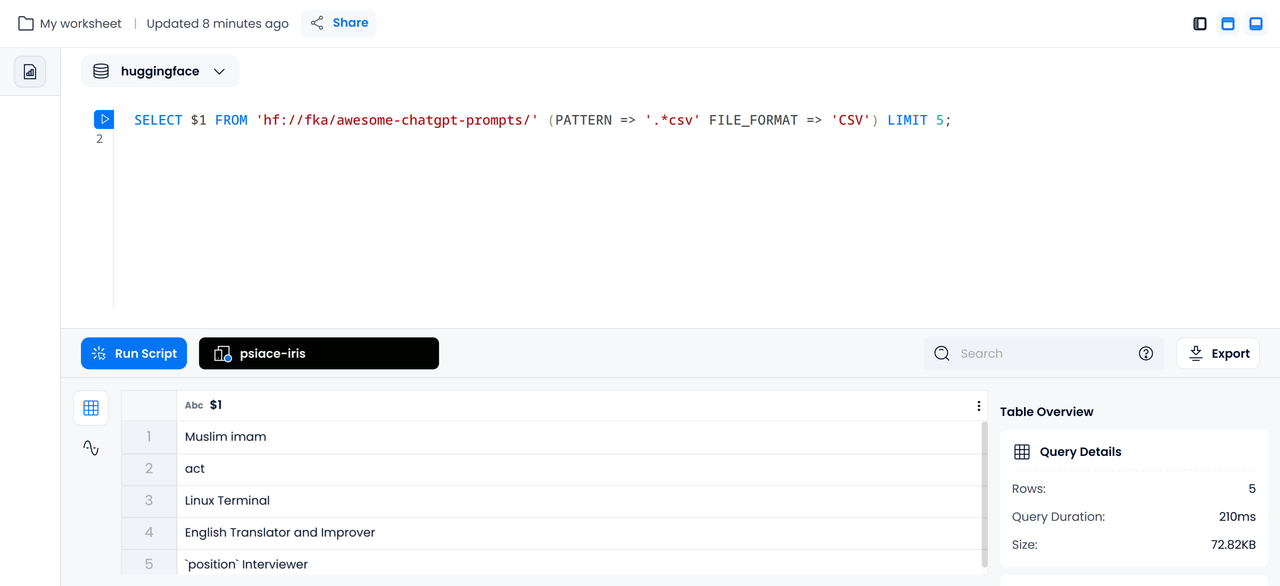Screen dimensions: 1280x586
Task: Click the search help question mark icon
Action: point(1146,354)
